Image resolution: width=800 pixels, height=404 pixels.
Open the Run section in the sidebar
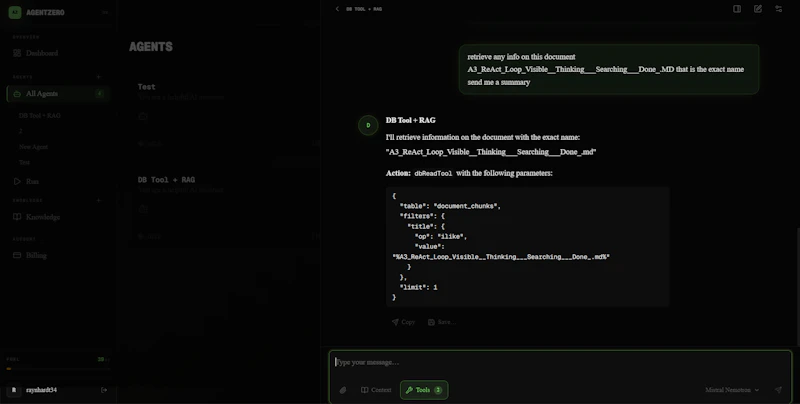pyautogui.click(x=57, y=181)
